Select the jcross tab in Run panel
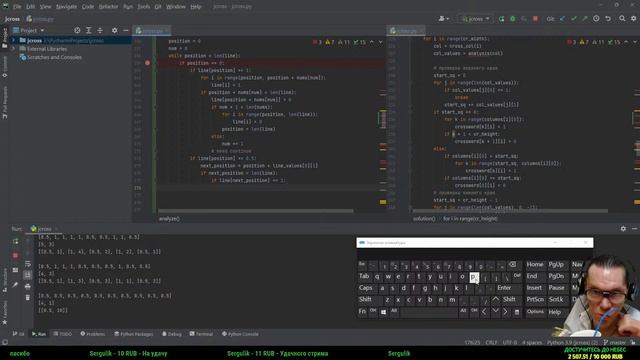 43,229
